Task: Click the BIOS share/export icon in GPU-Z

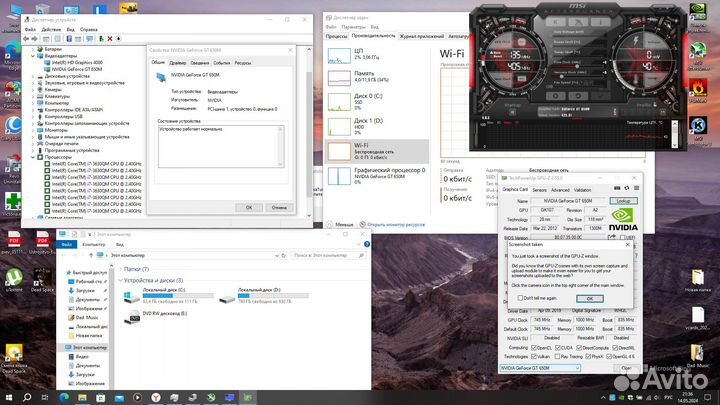Action: pyautogui.click(x=612, y=237)
